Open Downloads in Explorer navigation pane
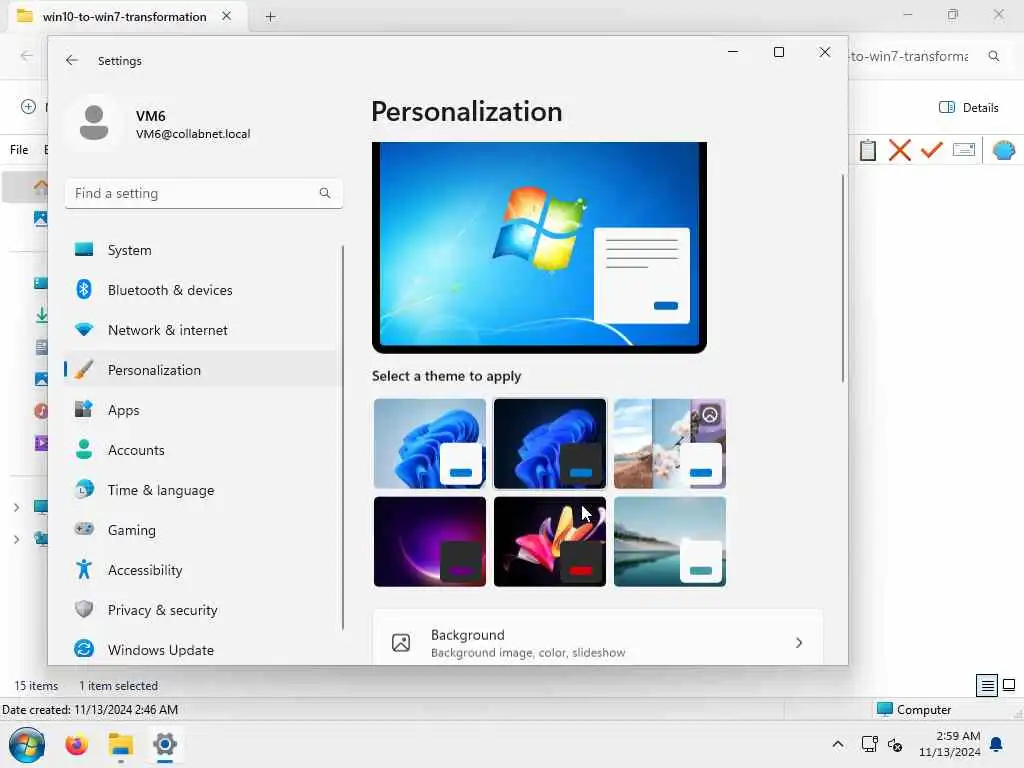This screenshot has width=1024, height=768. 42,315
